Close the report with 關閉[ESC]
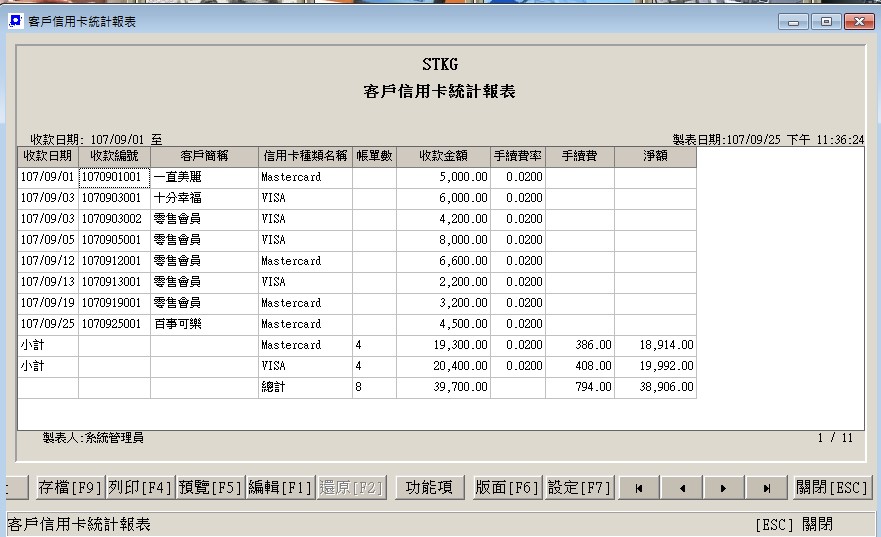Screen dimensions: 881x537 (832, 487)
